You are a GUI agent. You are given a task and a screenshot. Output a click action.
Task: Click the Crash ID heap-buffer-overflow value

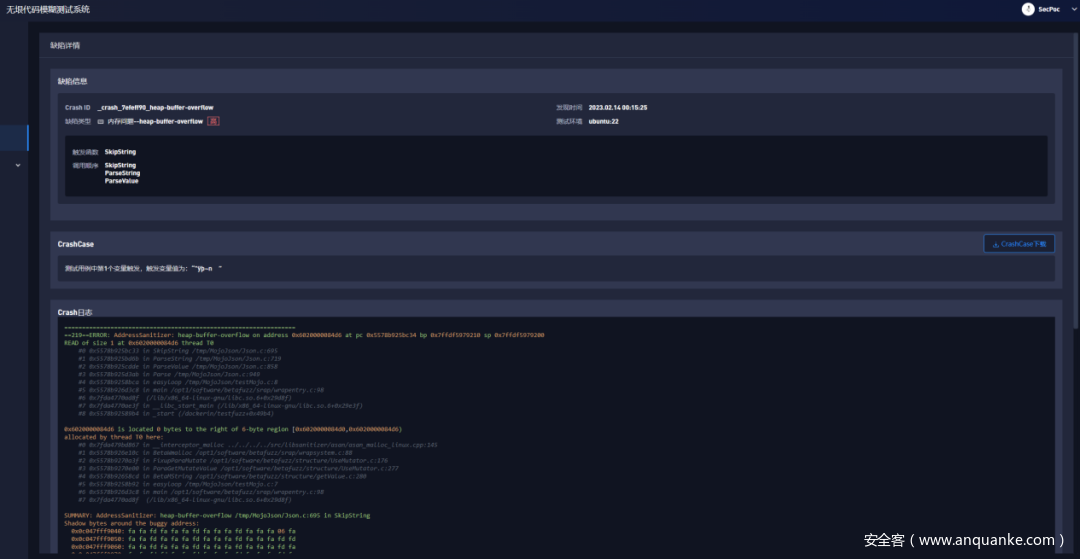155,107
